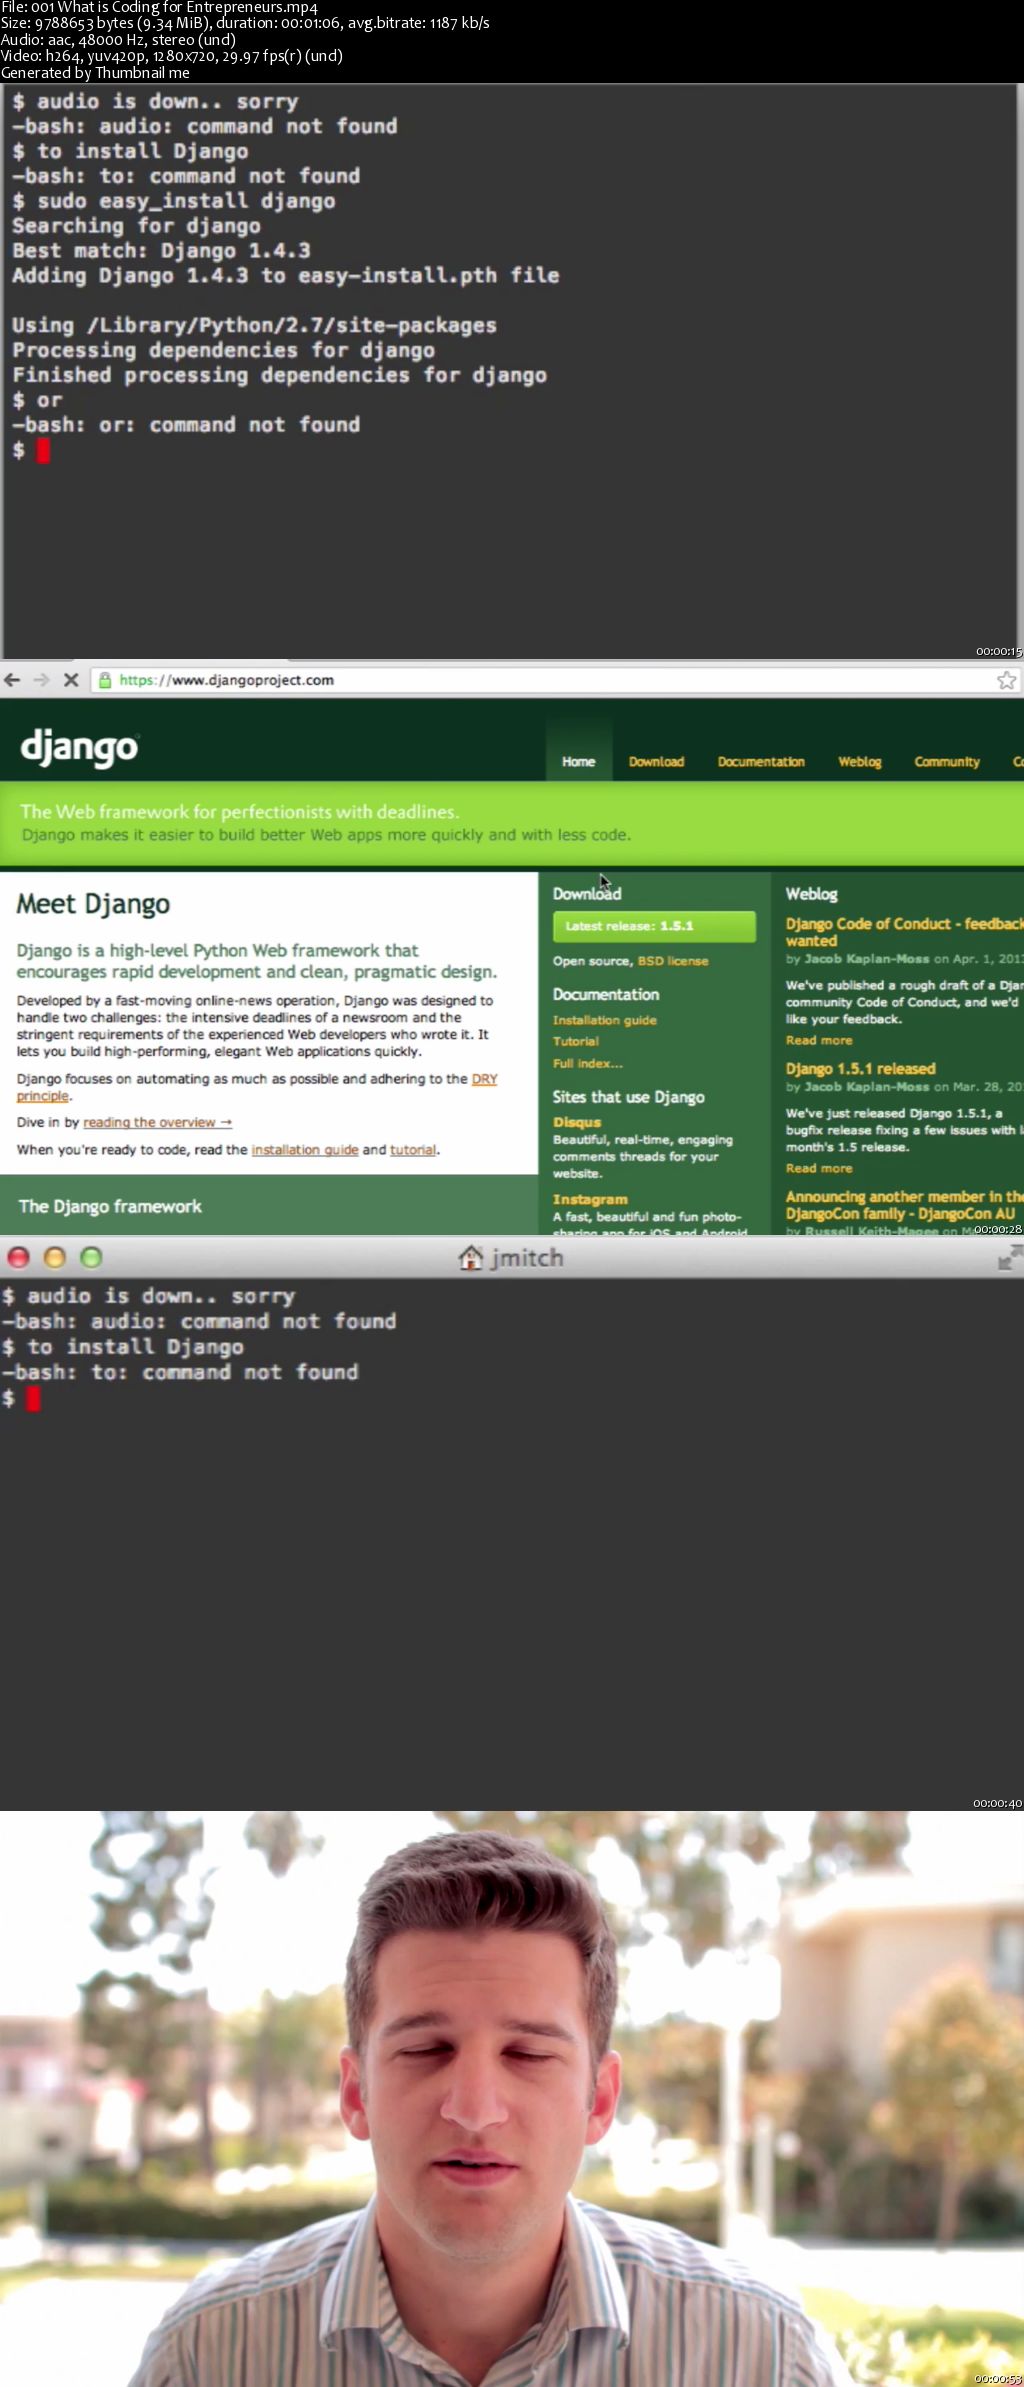Enter fullscreen via terminal title bar arrows
Viewport: 1024px width, 2387px height.
[1009, 1258]
